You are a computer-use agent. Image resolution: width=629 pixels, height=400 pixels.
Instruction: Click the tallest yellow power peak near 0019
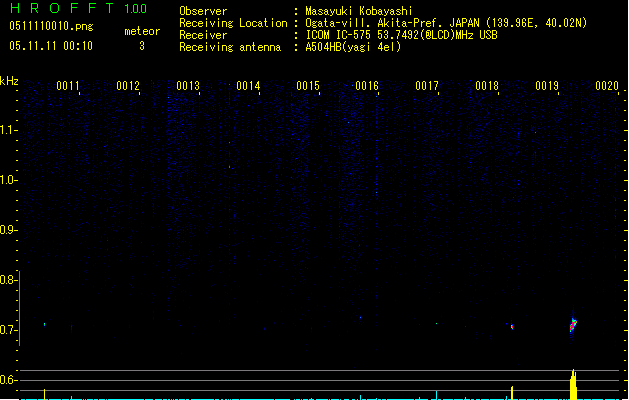tap(573, 384)
